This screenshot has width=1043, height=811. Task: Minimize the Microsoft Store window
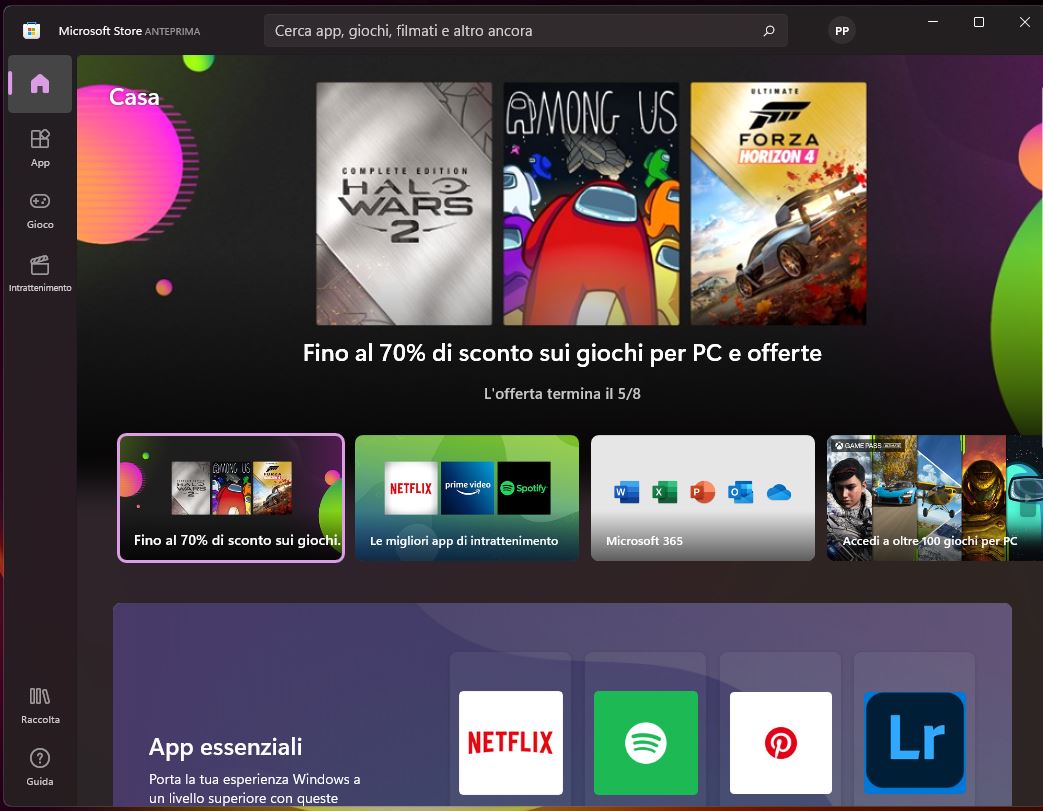click(x=933, y=22)
